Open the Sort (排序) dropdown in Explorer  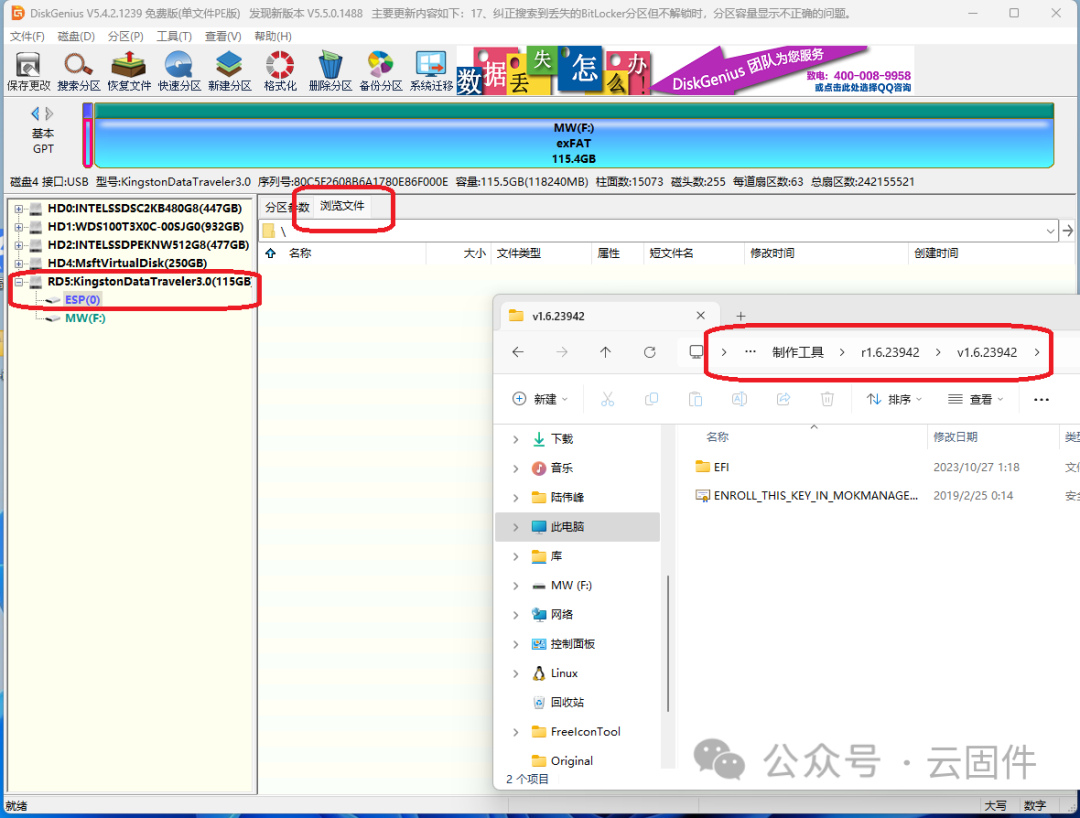[894, 399]
